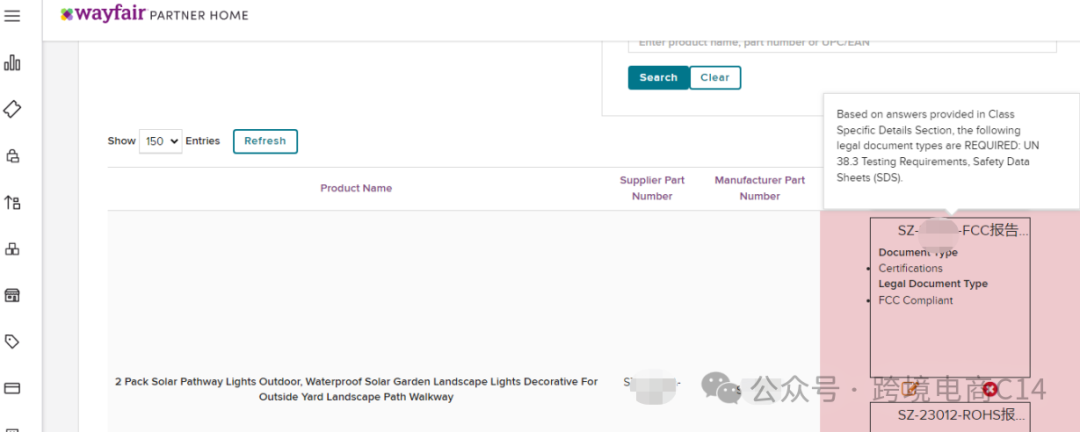1080x432 pixels.
Task: Click the Refresh button
Action: (x=265, y=141)
